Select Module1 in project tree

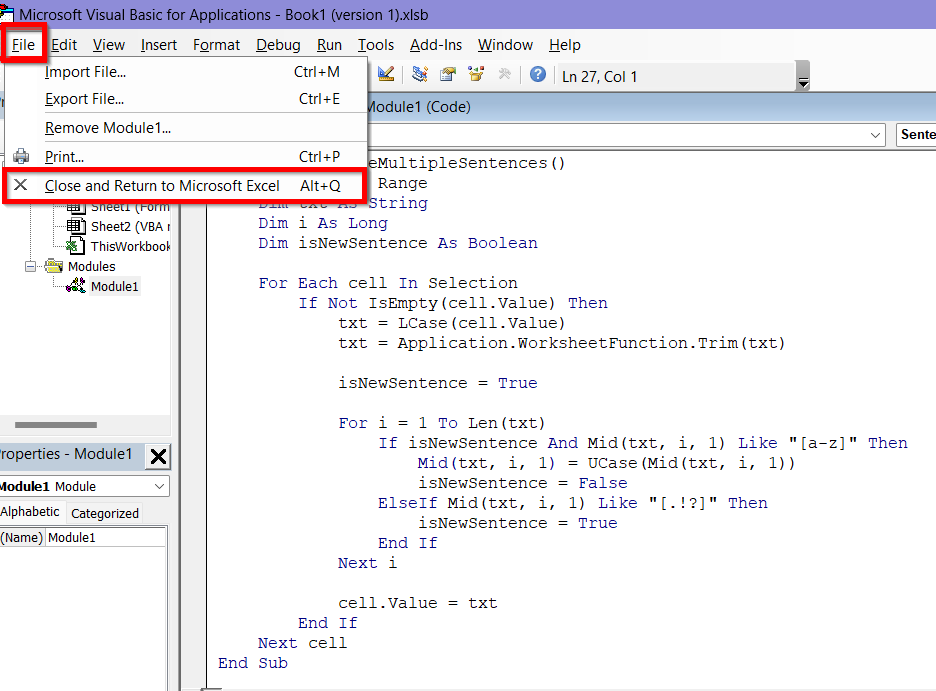click(115, 286)
